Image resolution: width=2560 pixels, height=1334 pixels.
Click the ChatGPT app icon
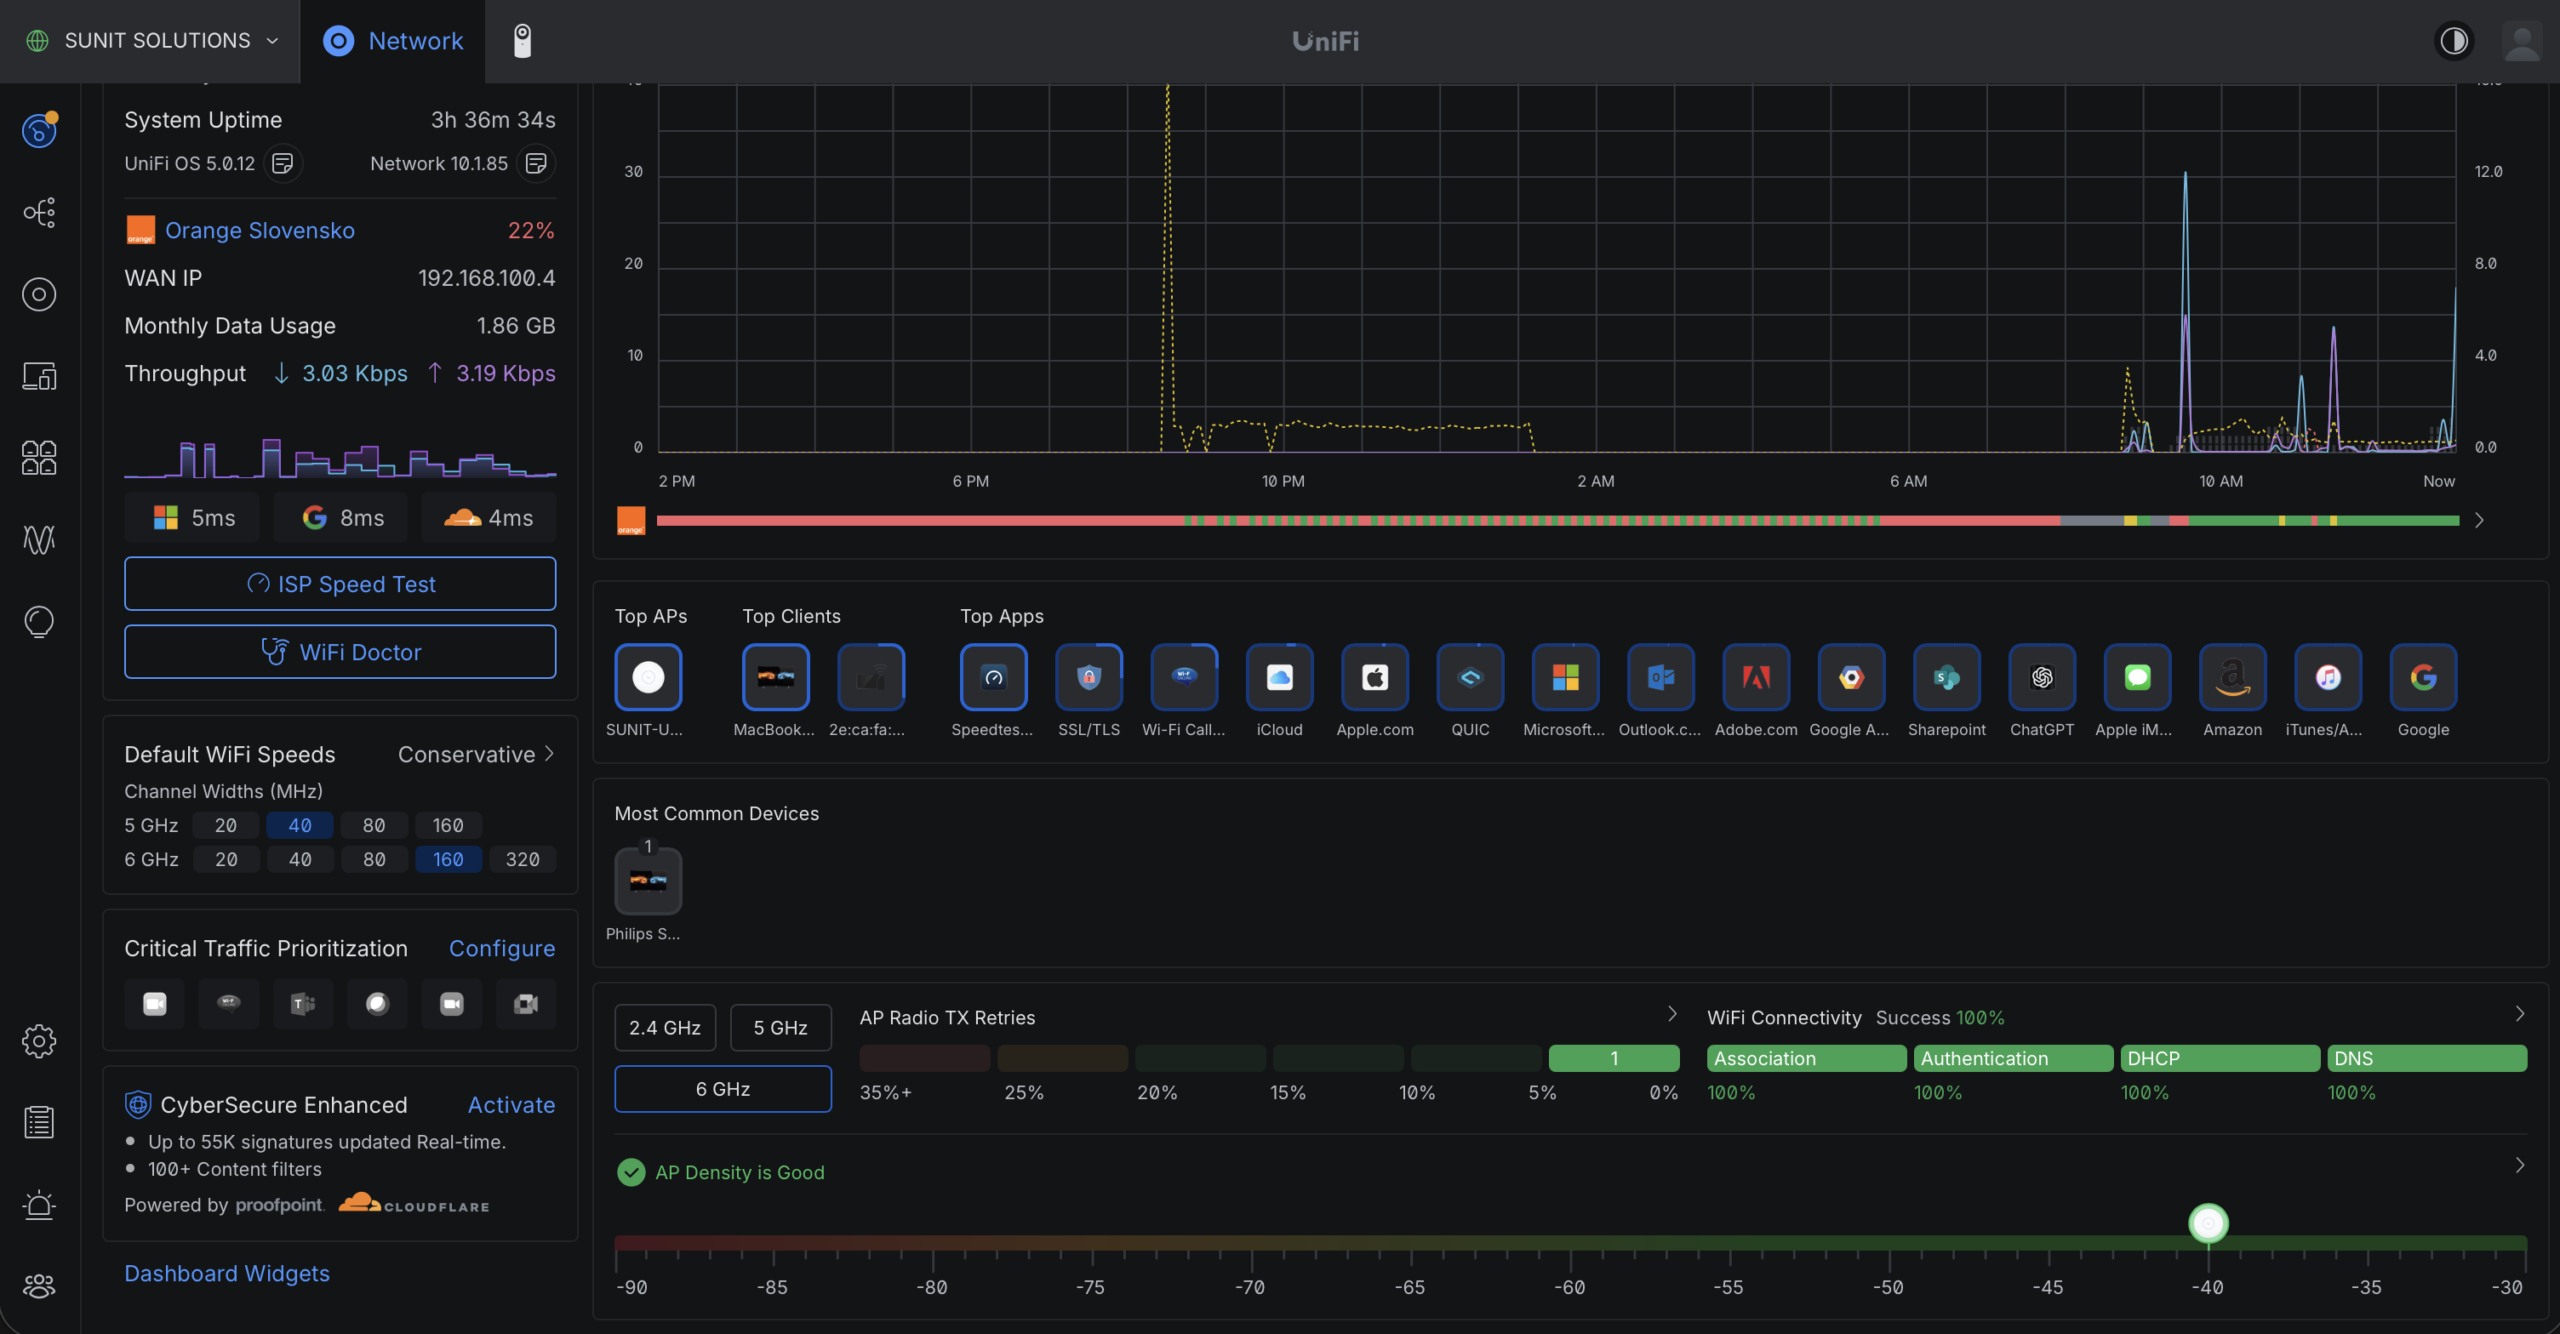(x=2041, y=677)
